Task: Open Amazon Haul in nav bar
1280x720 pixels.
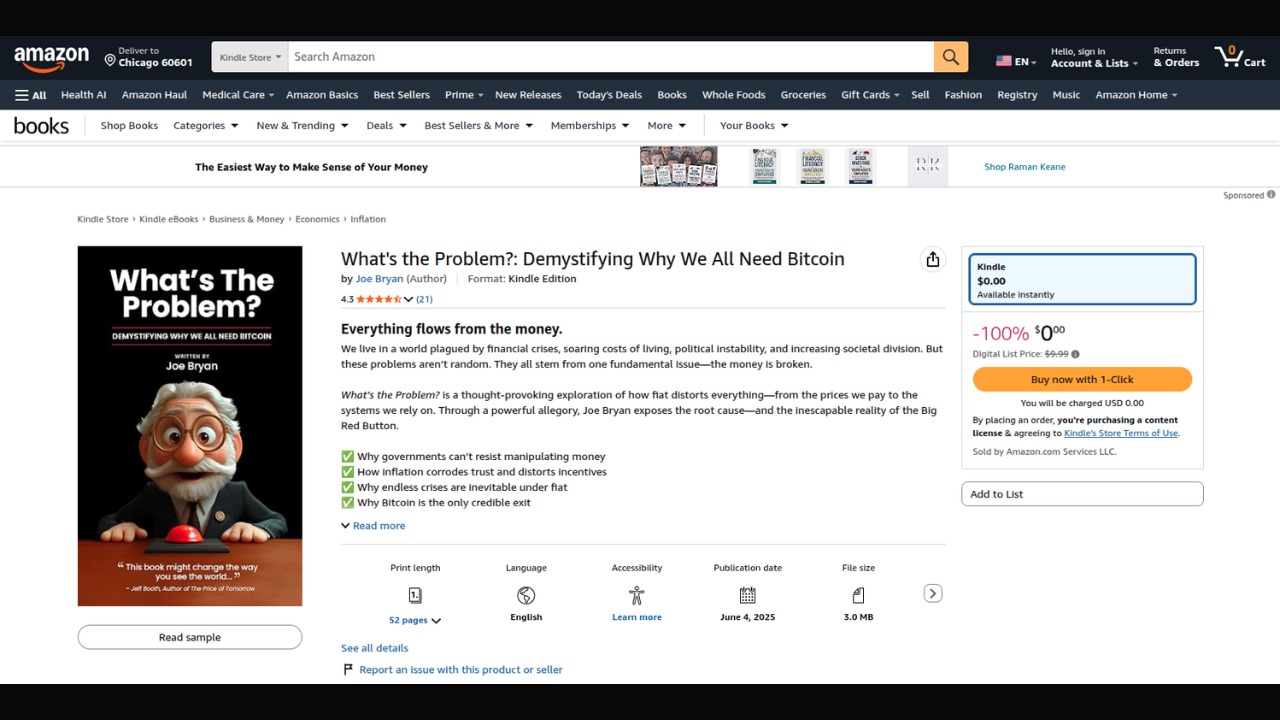Action: 154,95
